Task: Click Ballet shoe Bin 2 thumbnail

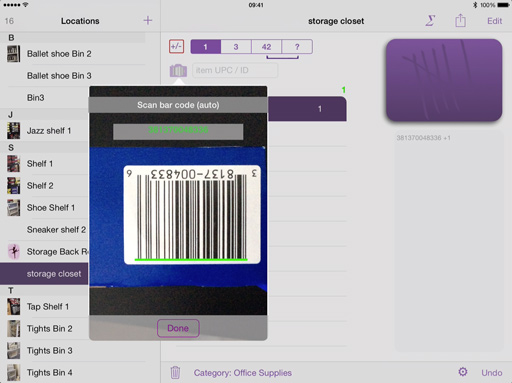Action: 14,54
